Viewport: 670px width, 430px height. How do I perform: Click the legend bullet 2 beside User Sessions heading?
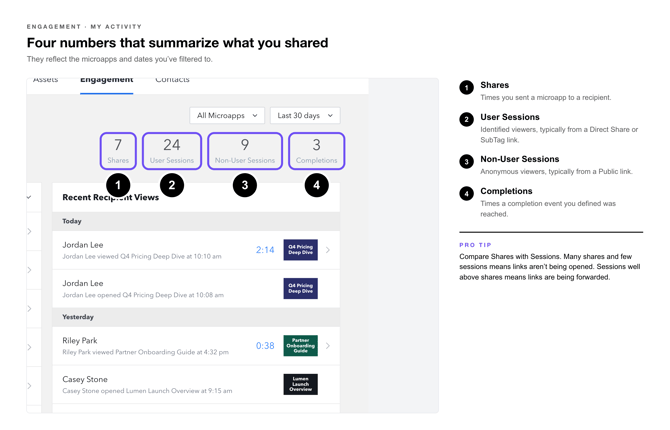[466, 120]
